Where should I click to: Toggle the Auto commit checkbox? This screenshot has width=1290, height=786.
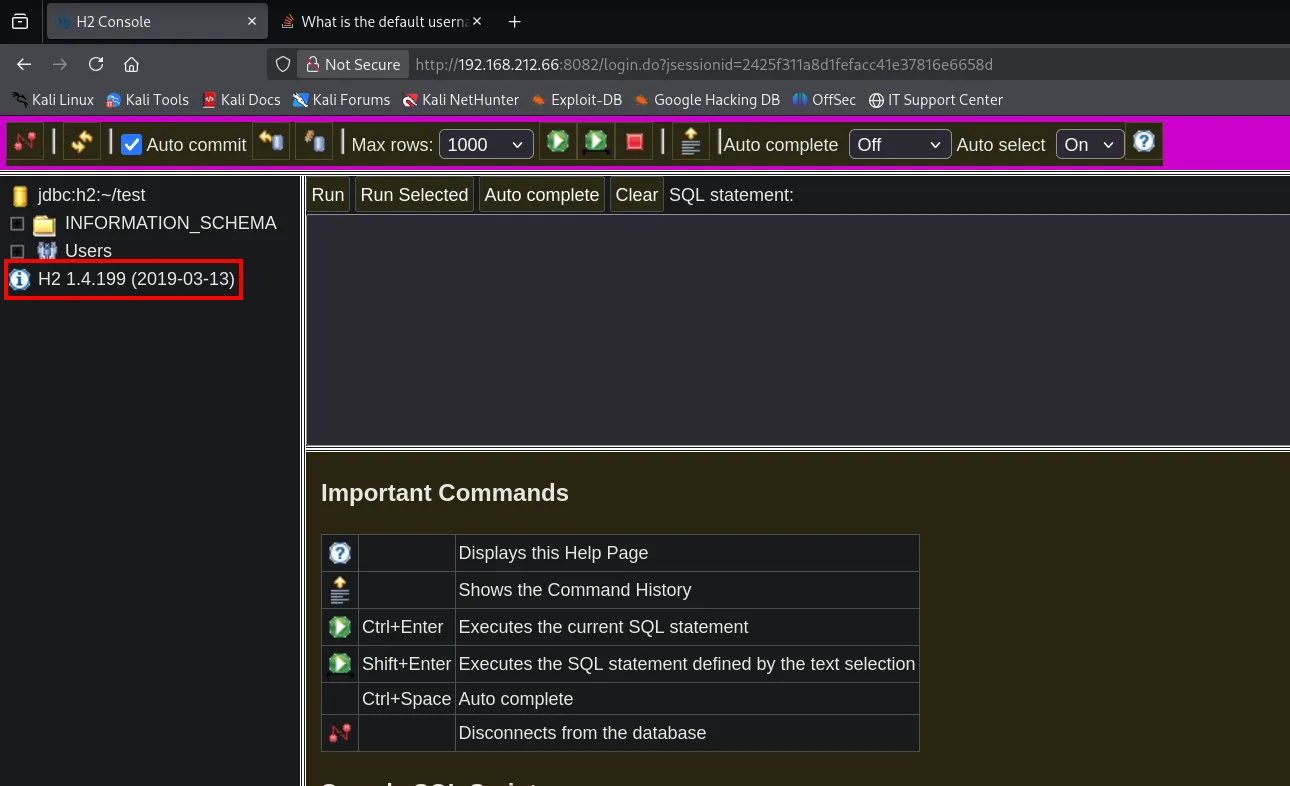point(131,145)
